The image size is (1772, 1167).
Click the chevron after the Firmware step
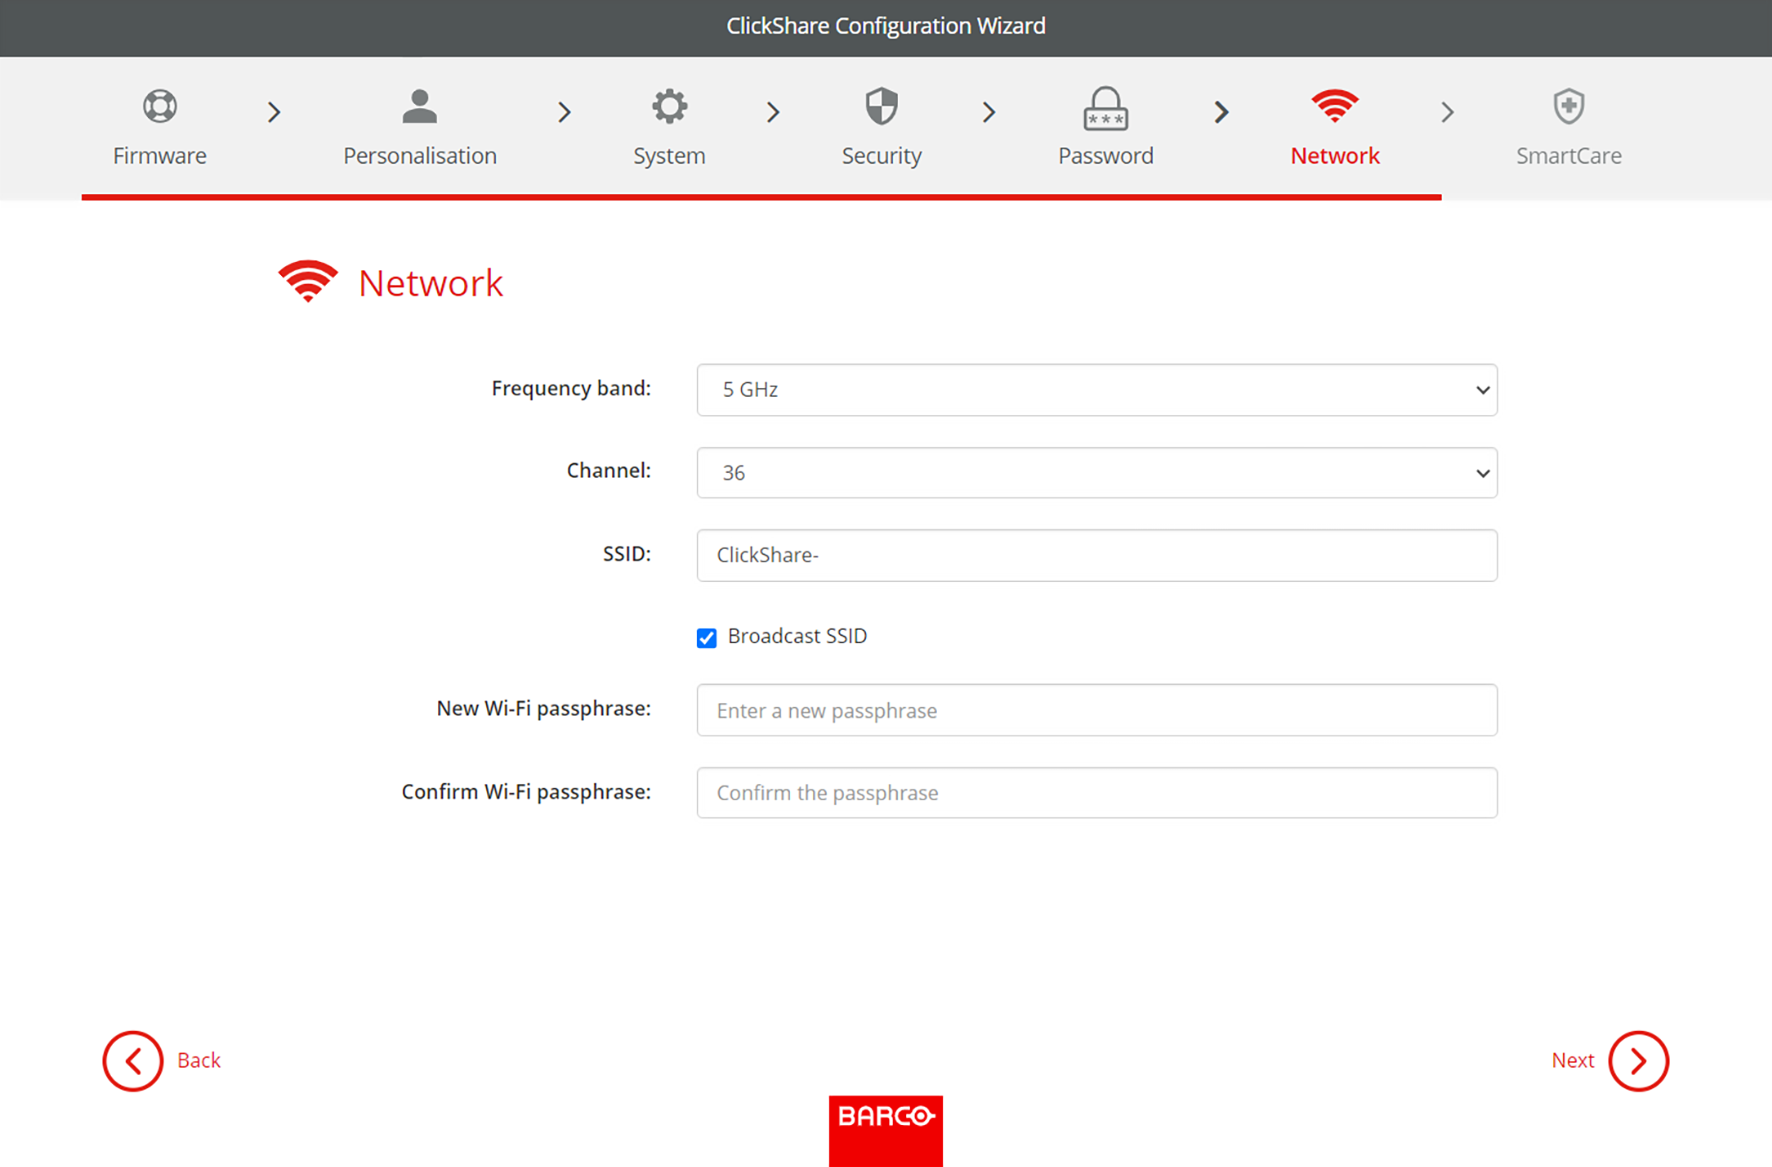click(x=274, y=112)
